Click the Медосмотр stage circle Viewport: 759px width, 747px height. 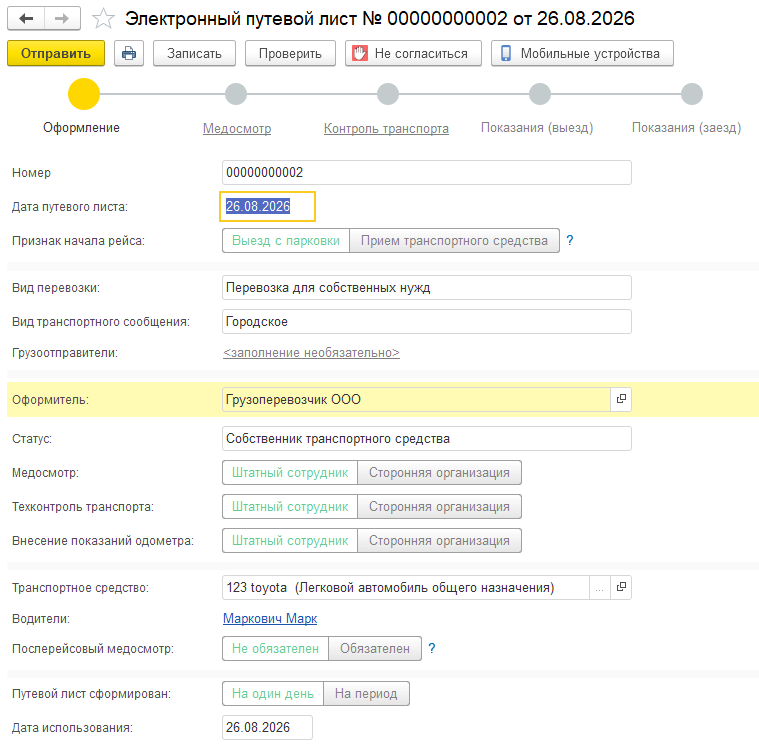pos(236,94)
